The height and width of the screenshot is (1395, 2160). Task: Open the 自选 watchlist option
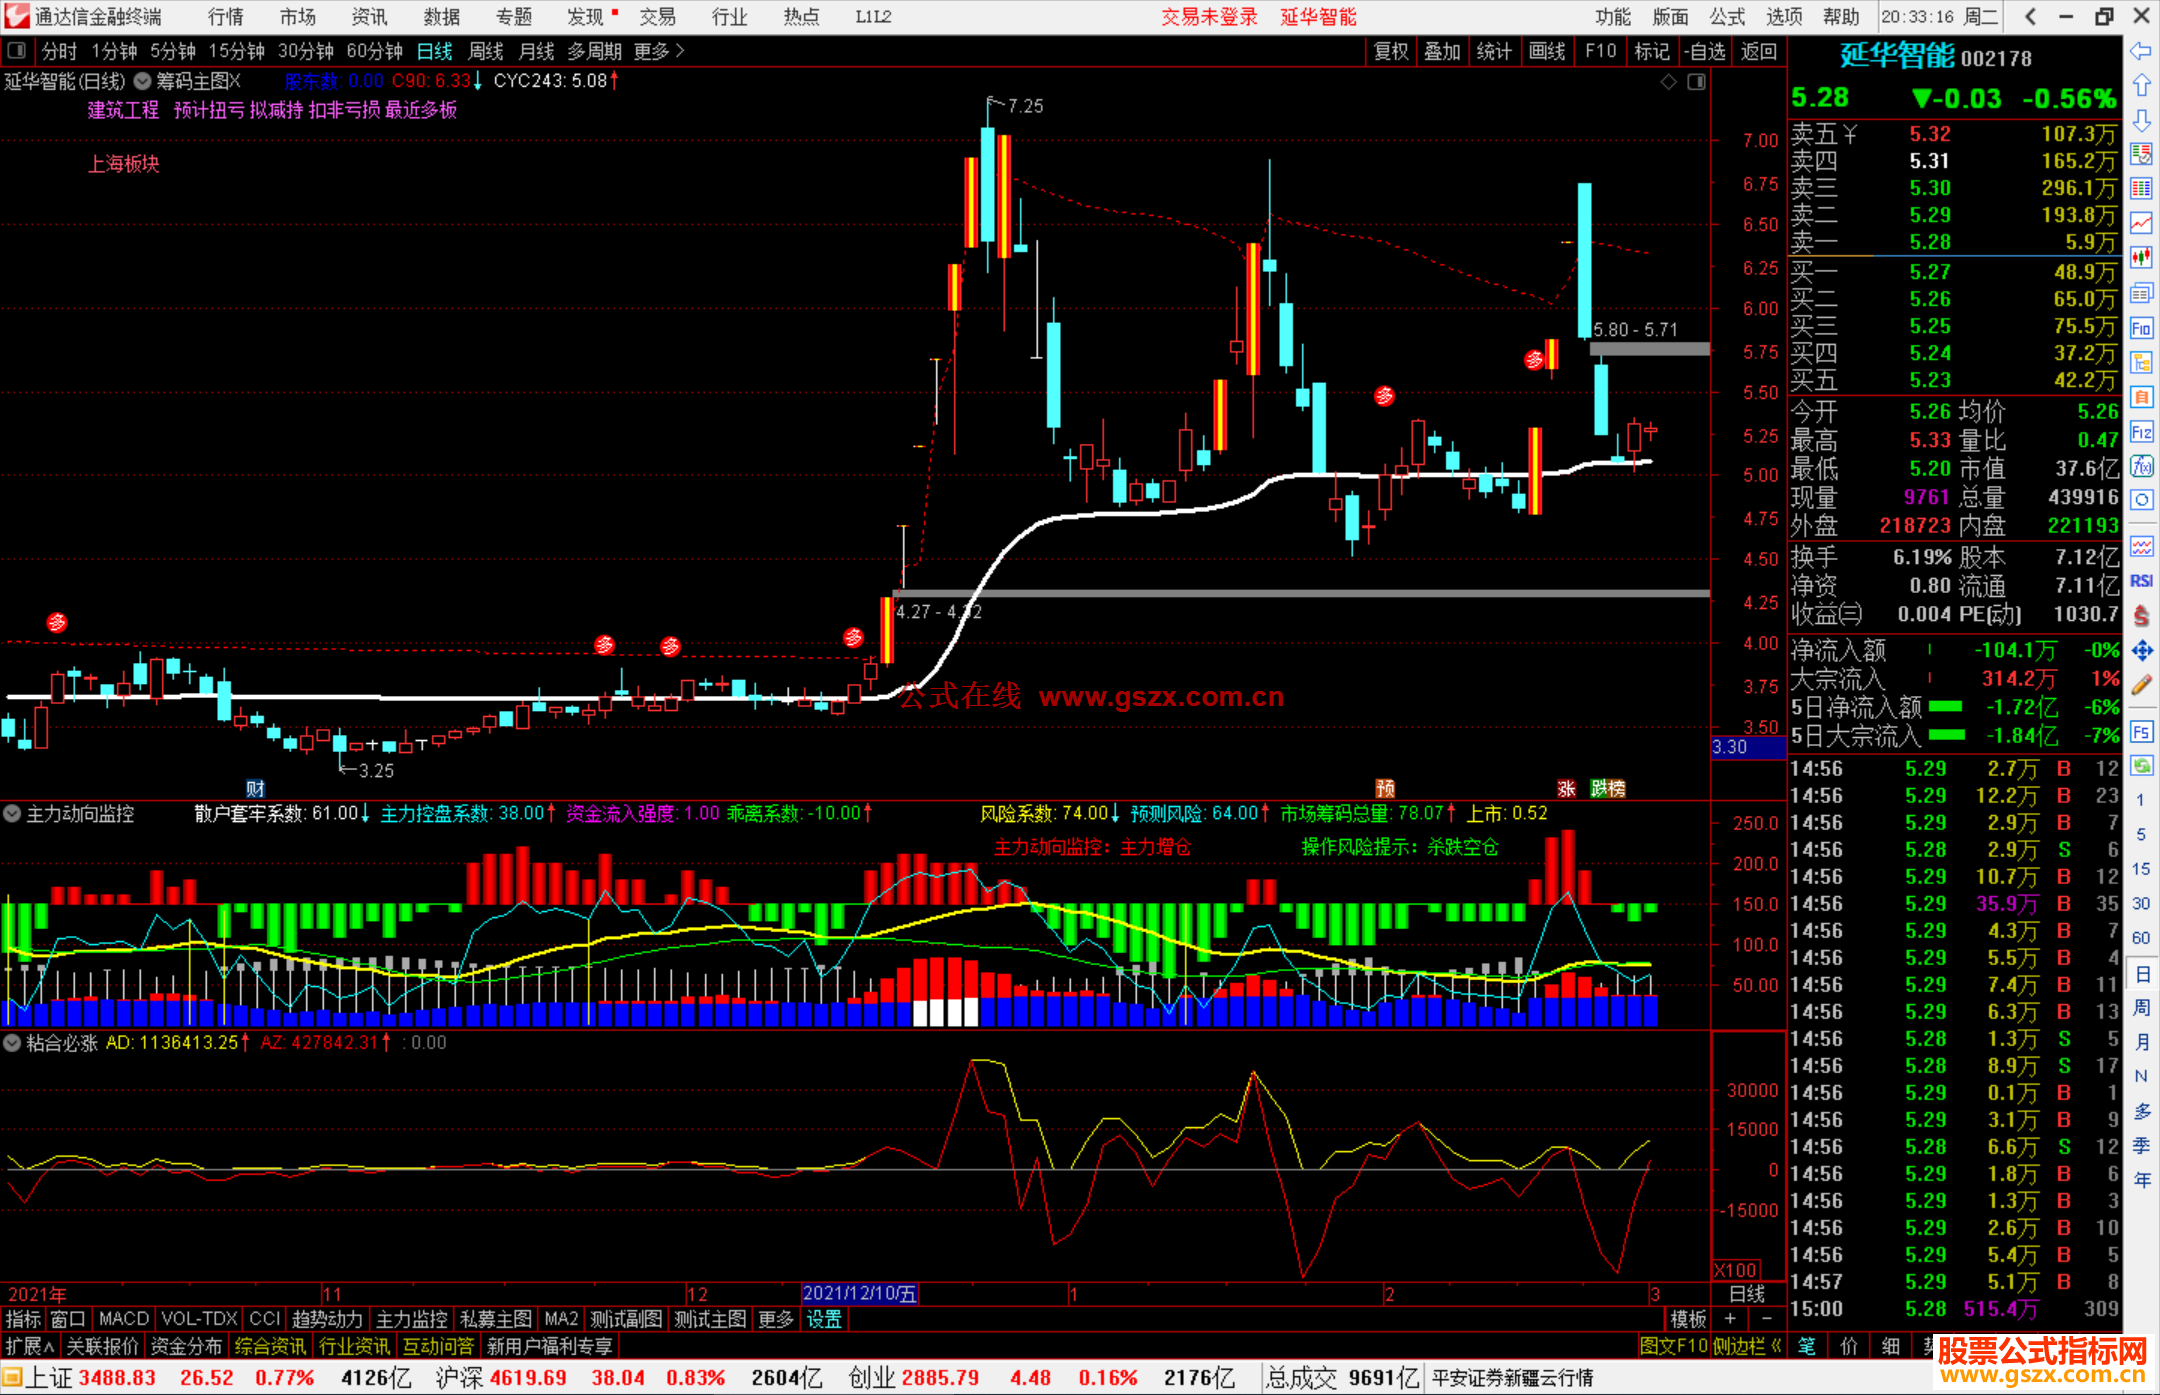(1705, 51)
